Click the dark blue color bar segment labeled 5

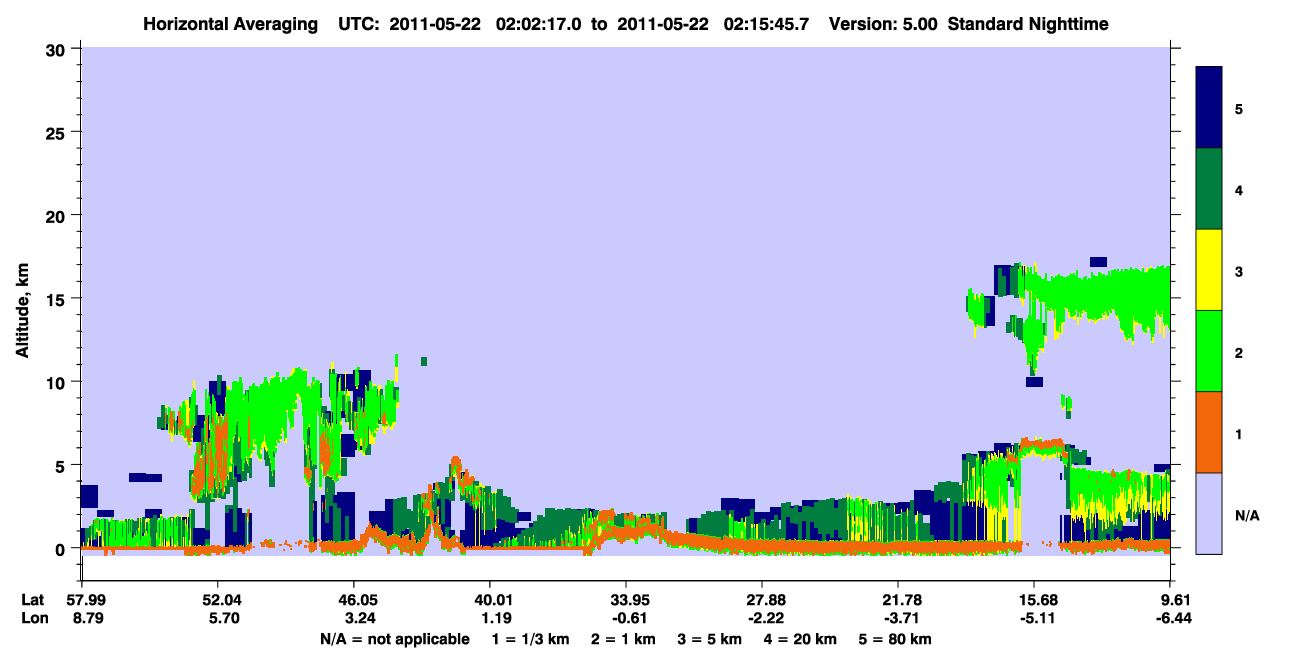1209,108
